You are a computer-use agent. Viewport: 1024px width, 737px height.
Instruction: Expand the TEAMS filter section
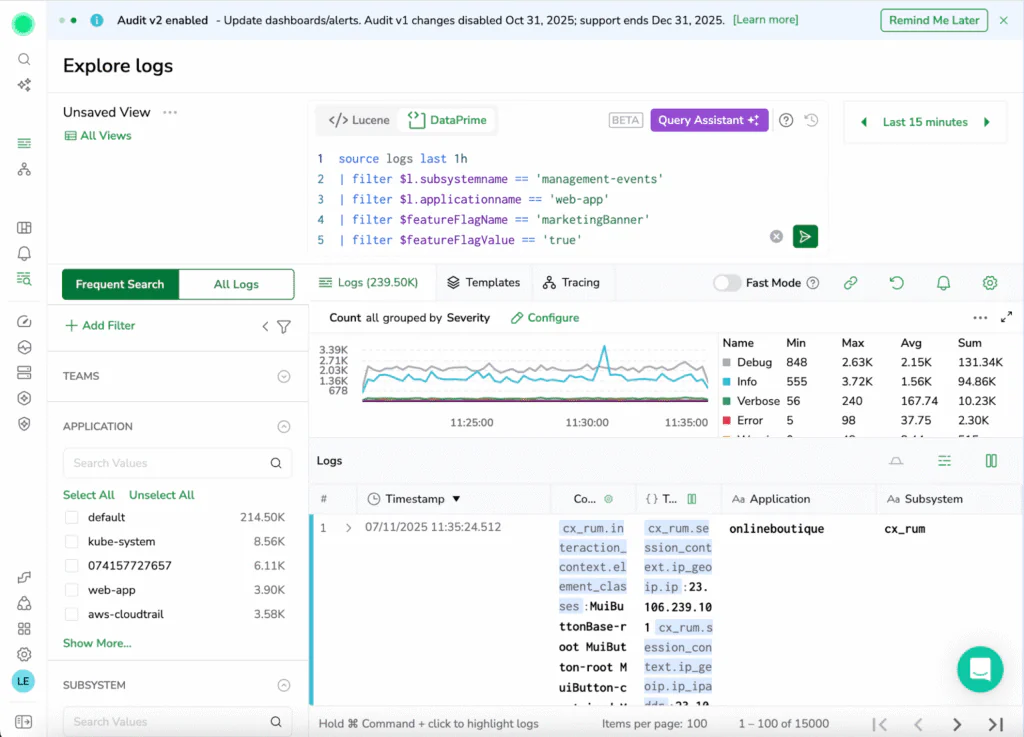[x=283, y=377]
